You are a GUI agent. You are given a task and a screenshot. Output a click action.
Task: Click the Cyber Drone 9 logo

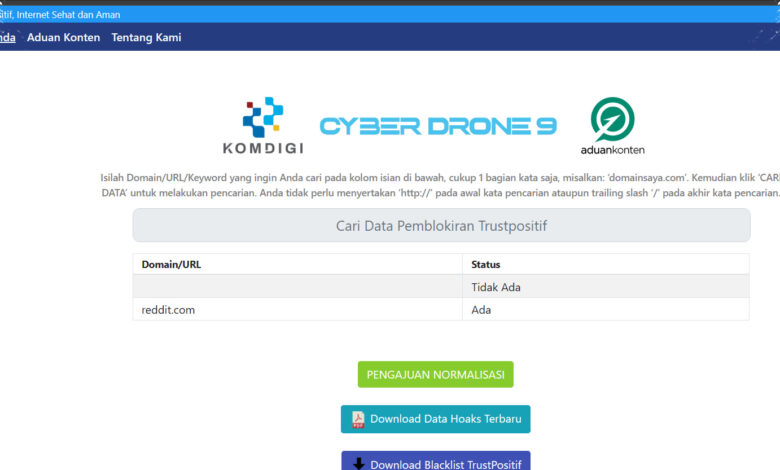(438, 126)
